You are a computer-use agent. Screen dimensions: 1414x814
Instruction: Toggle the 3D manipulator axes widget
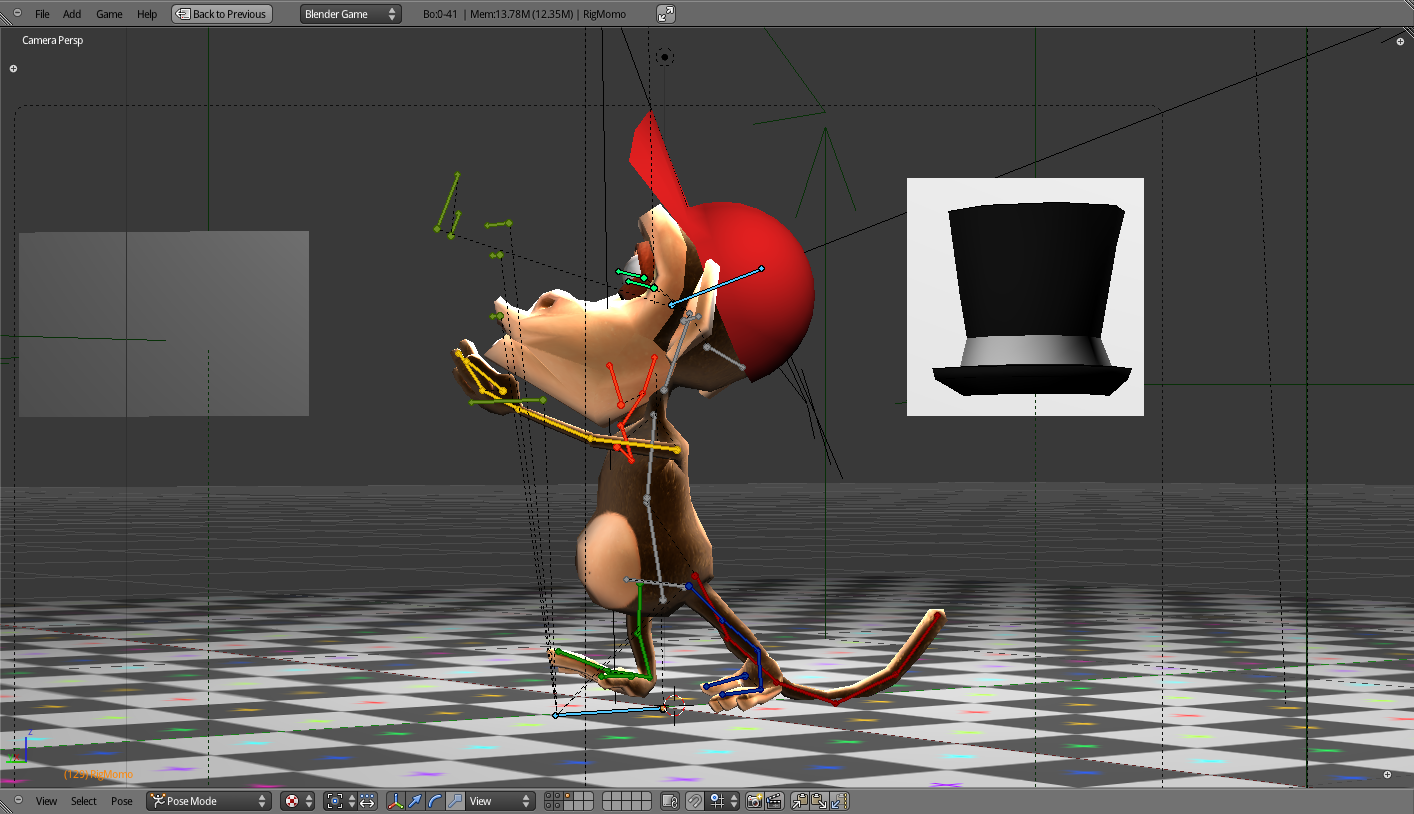tap(396, 801)
